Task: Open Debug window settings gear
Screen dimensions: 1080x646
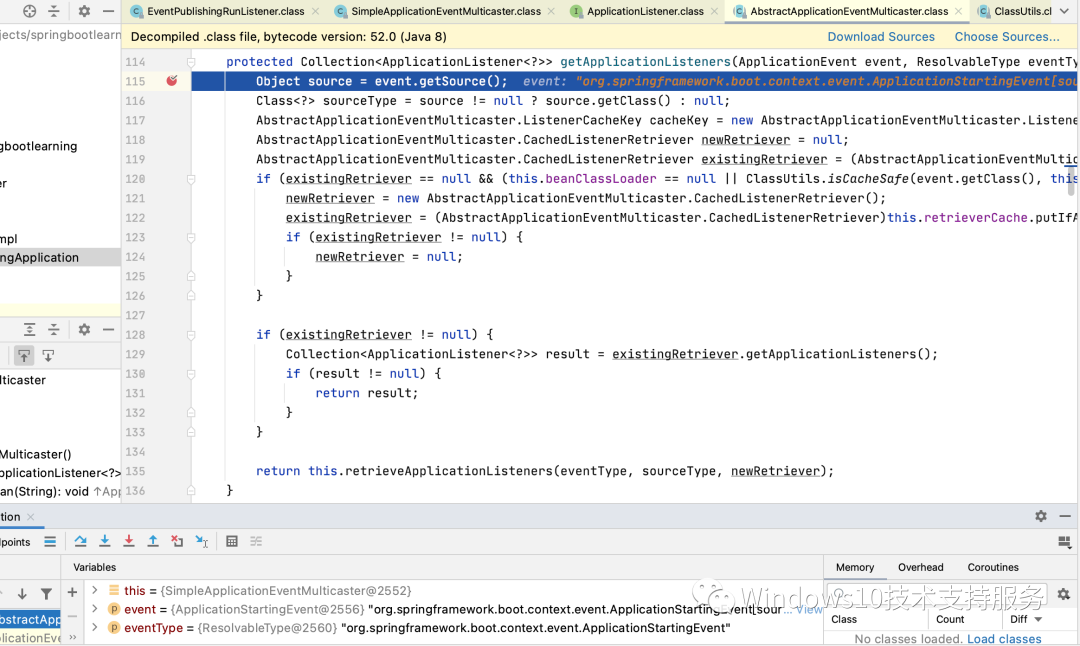Action: point(1041,516)
